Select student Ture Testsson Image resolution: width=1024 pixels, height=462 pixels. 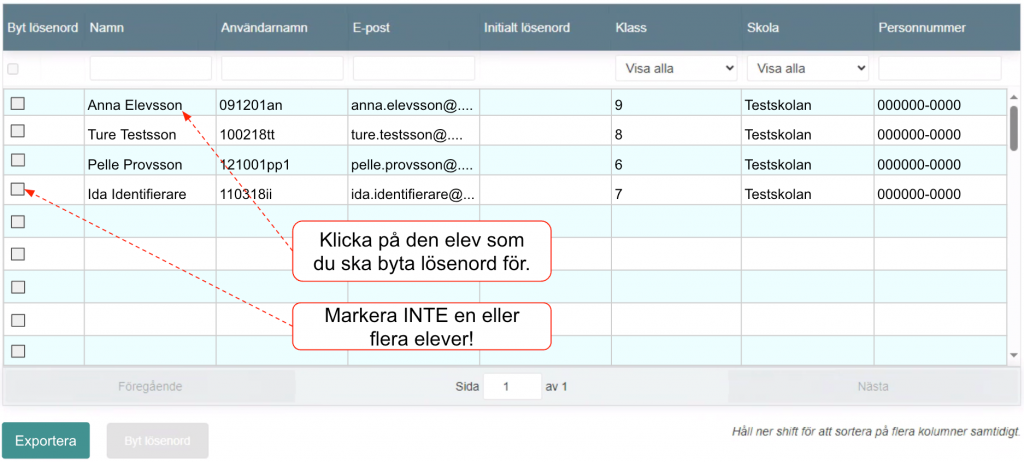pos(132,135)
